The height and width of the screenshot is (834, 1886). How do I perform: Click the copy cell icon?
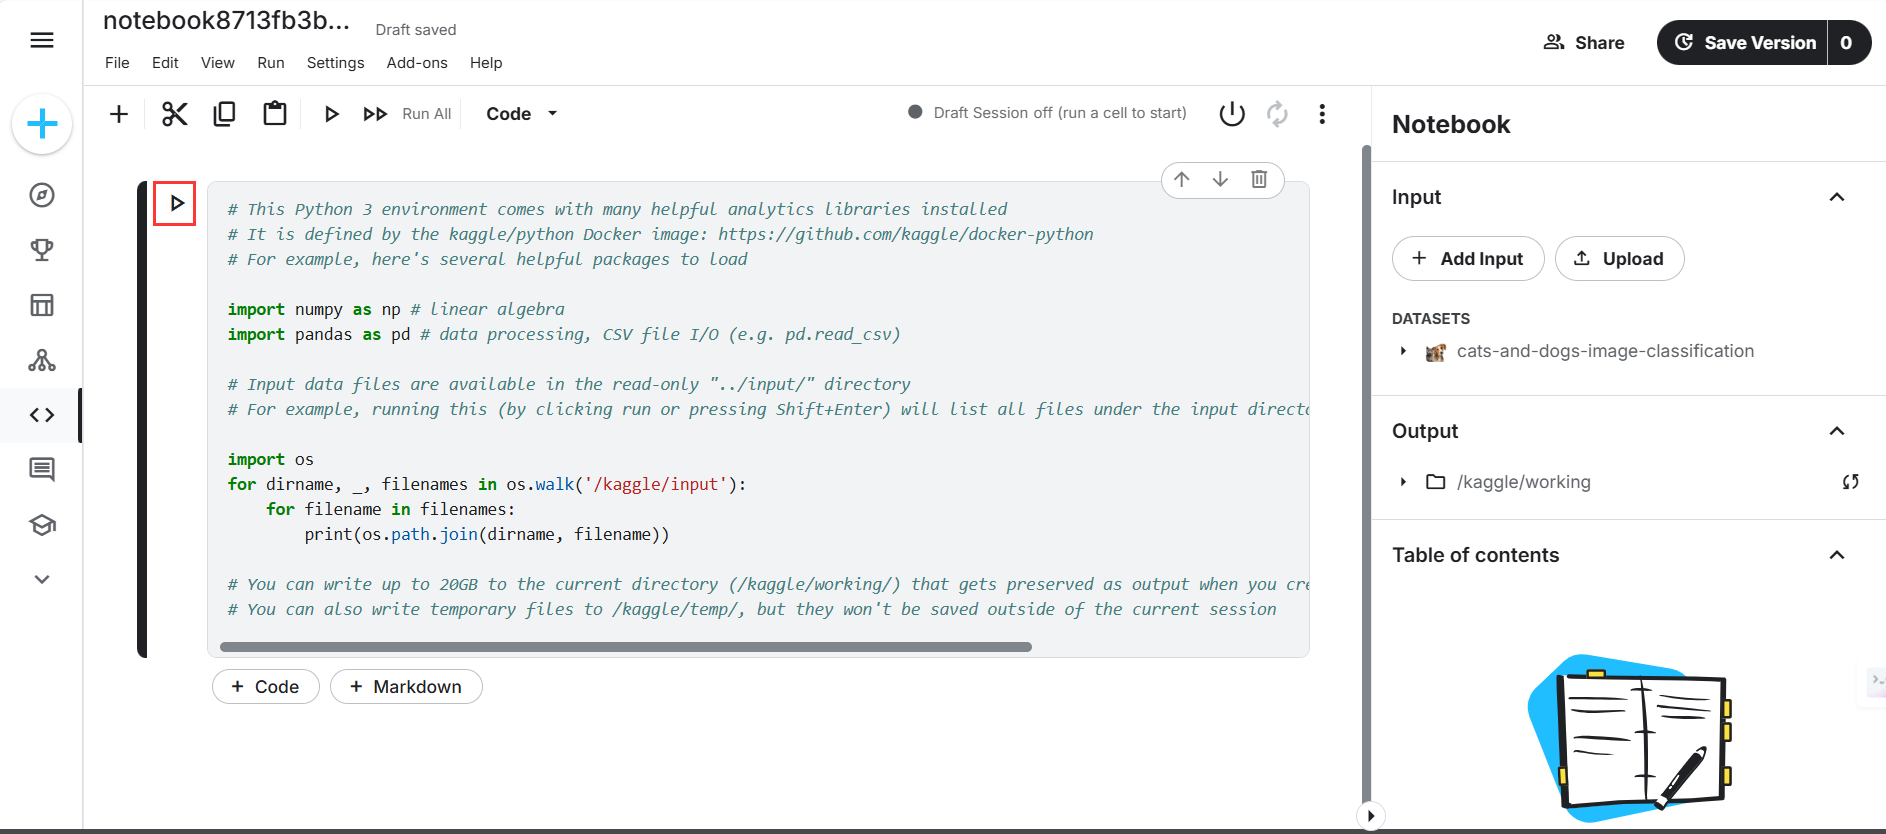pyautogui.click(x=224, y=114)
